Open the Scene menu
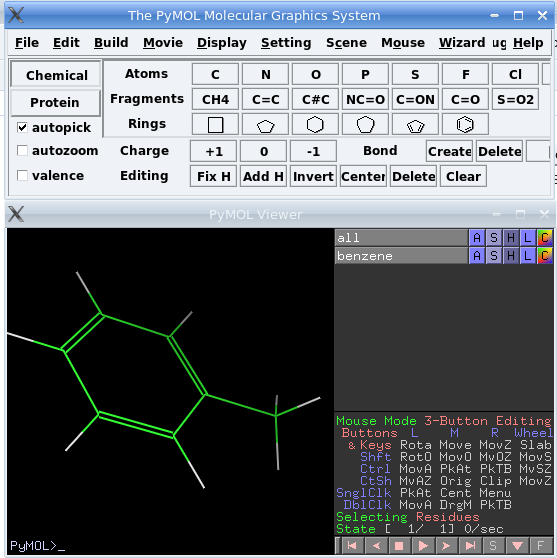 tap(346, 43)
